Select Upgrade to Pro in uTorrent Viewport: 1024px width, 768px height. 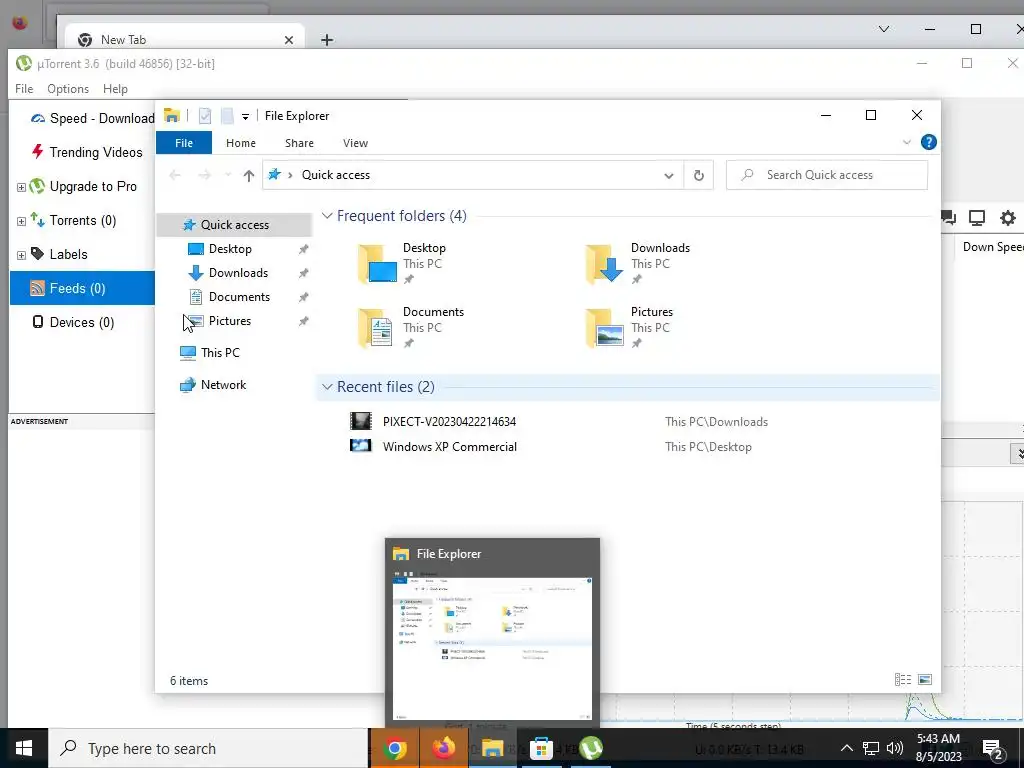tap(82, 186)
